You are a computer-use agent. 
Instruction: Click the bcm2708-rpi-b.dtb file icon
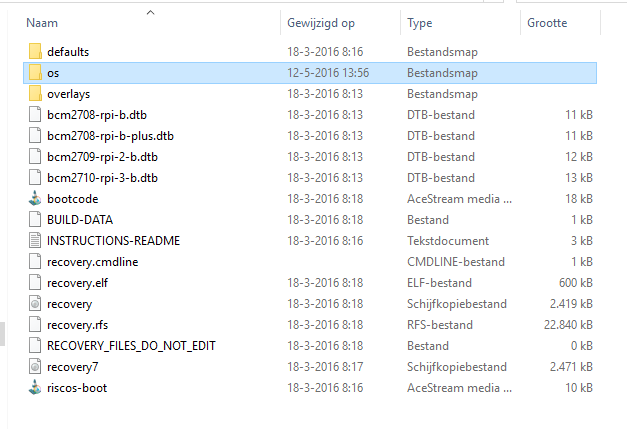[35, 115]
